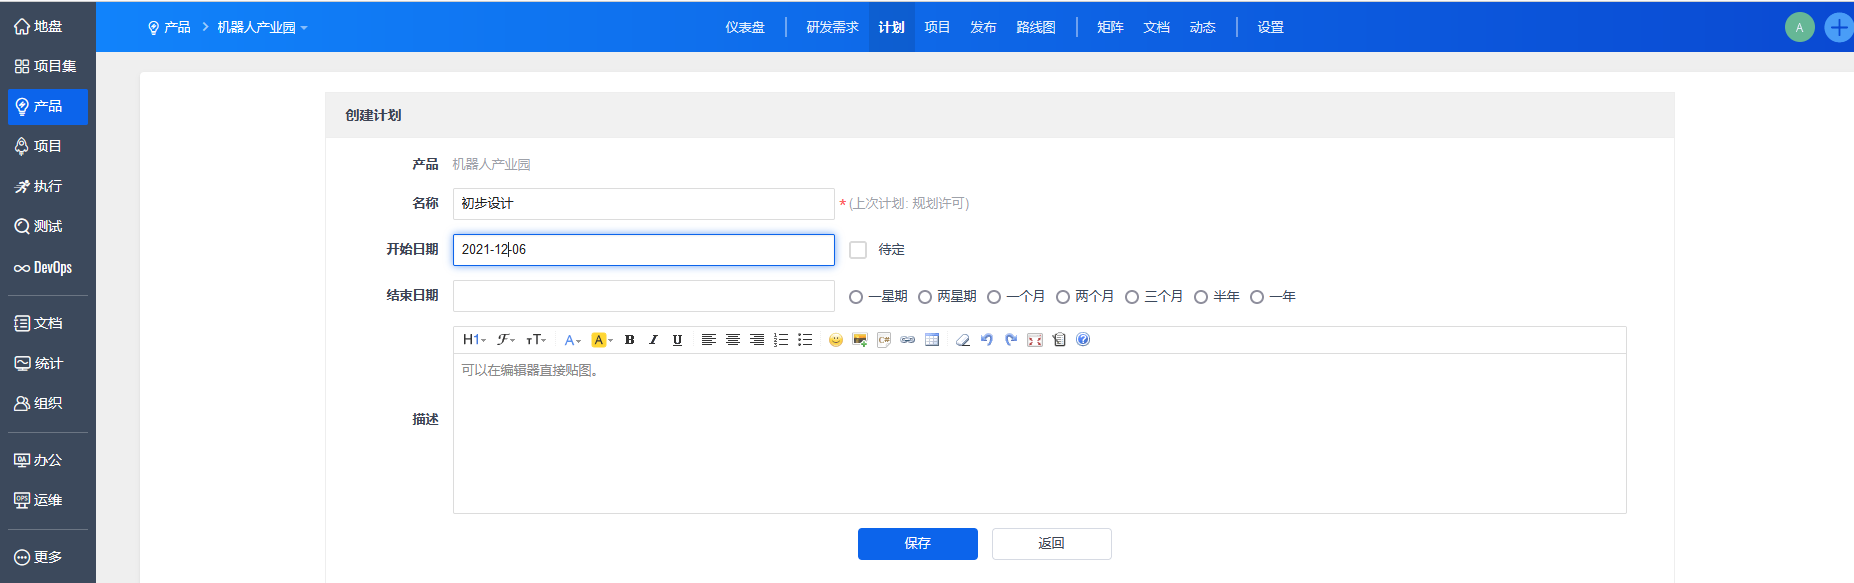Insert a hyperlink via link icon

point(907,340)
